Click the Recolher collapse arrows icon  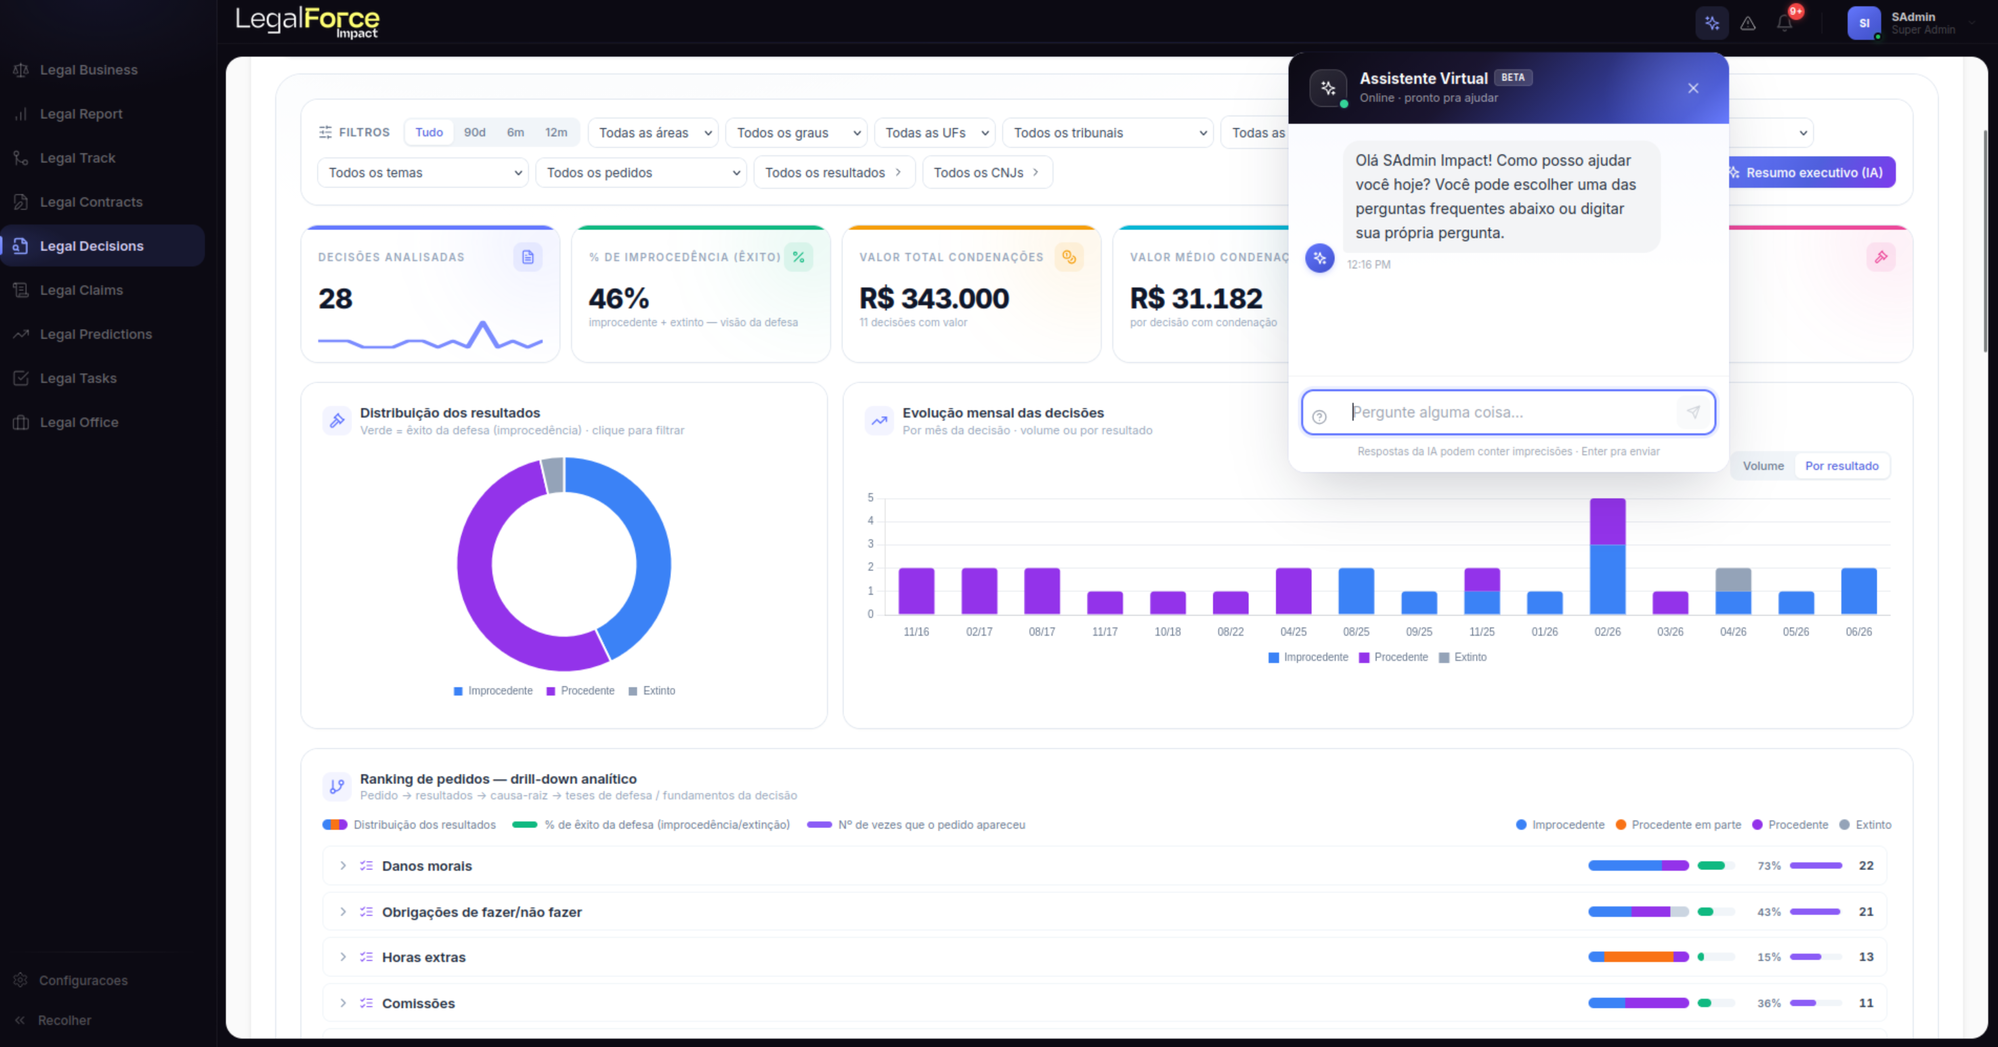tap(20, 1020)
